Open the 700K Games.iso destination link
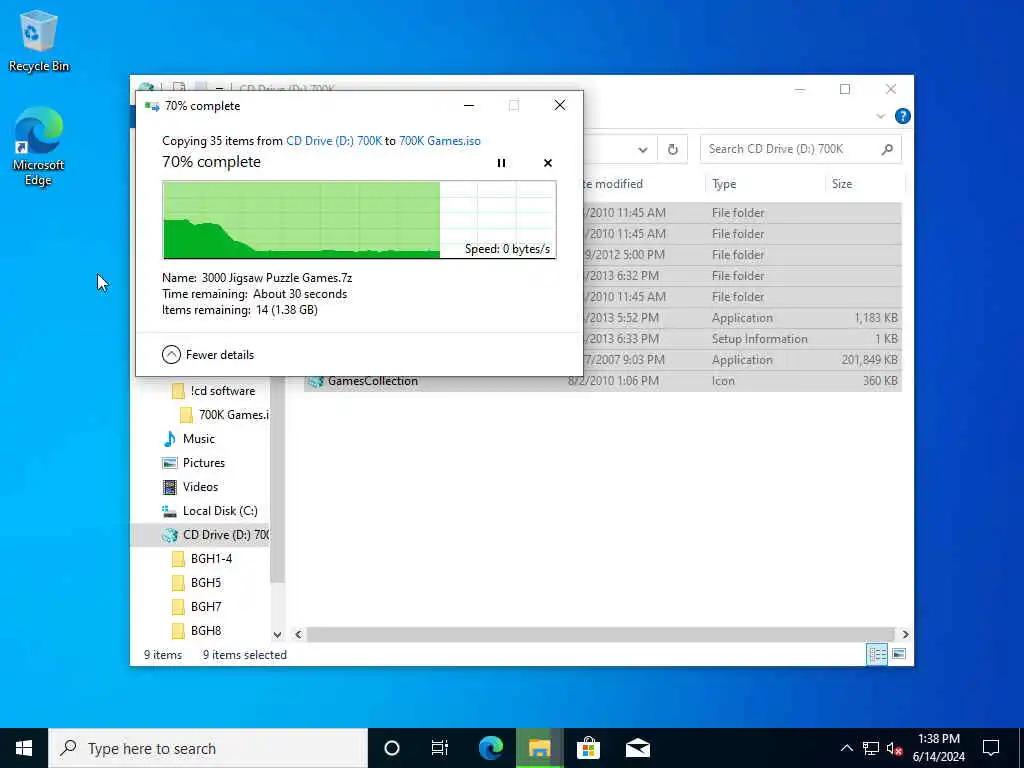This screenshot has width=1024, height=768. pyautogui.click(x=440, y=141)
